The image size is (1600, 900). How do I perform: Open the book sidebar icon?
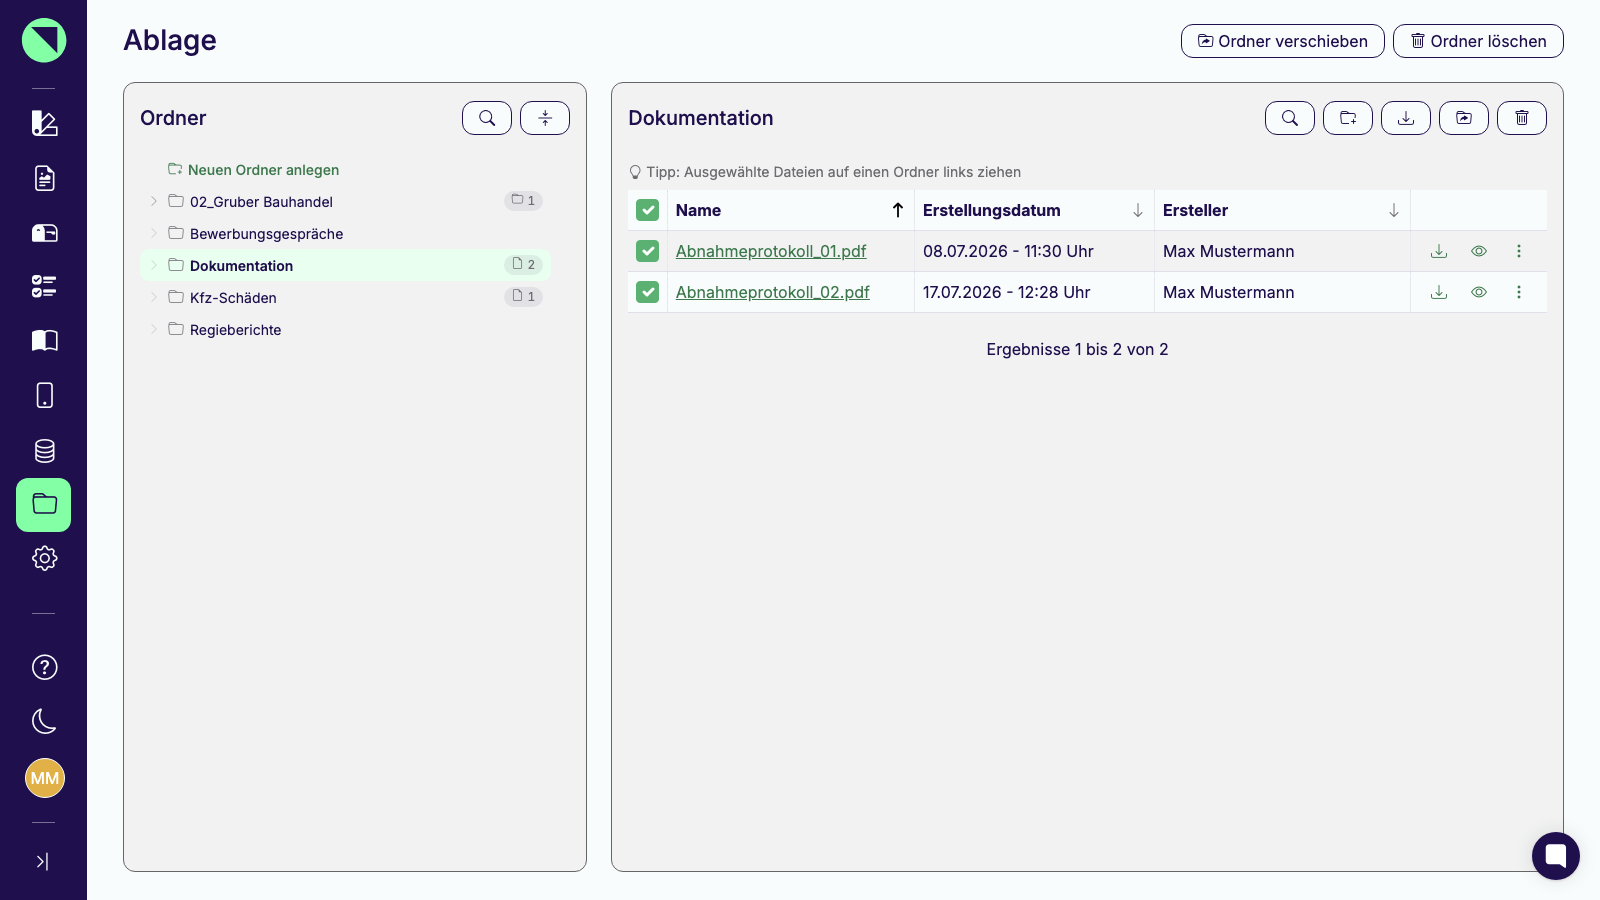44,341
